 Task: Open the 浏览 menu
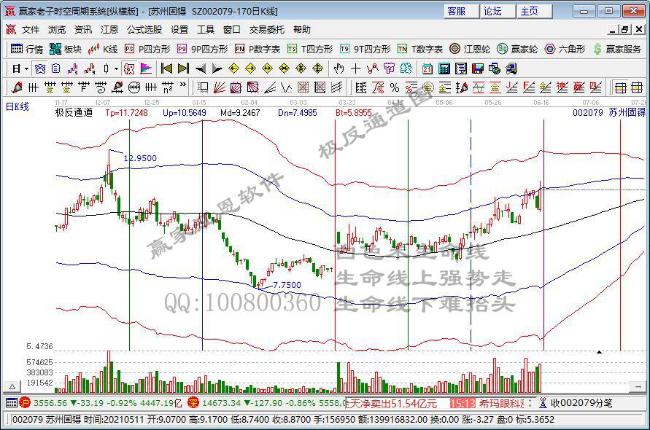(57, 29)
